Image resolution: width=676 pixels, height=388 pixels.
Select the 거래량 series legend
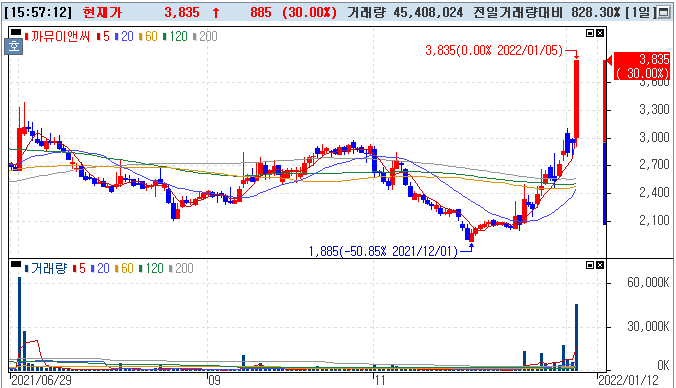(46, 268)
